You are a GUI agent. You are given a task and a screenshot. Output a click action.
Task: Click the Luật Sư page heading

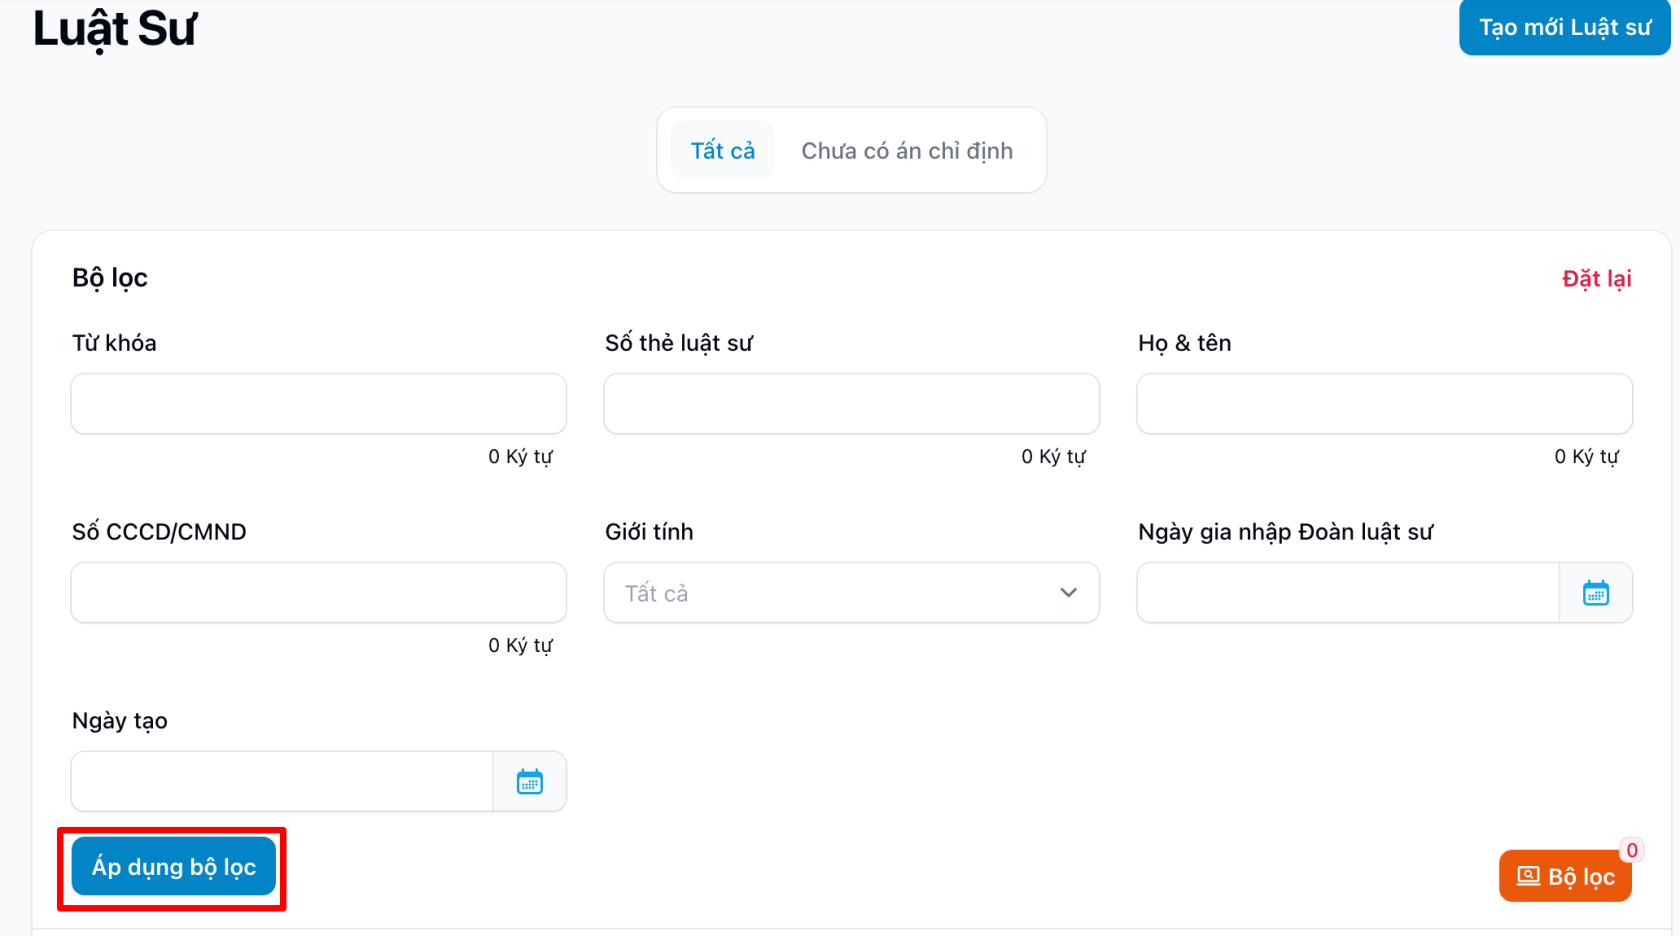pos(115,29)
